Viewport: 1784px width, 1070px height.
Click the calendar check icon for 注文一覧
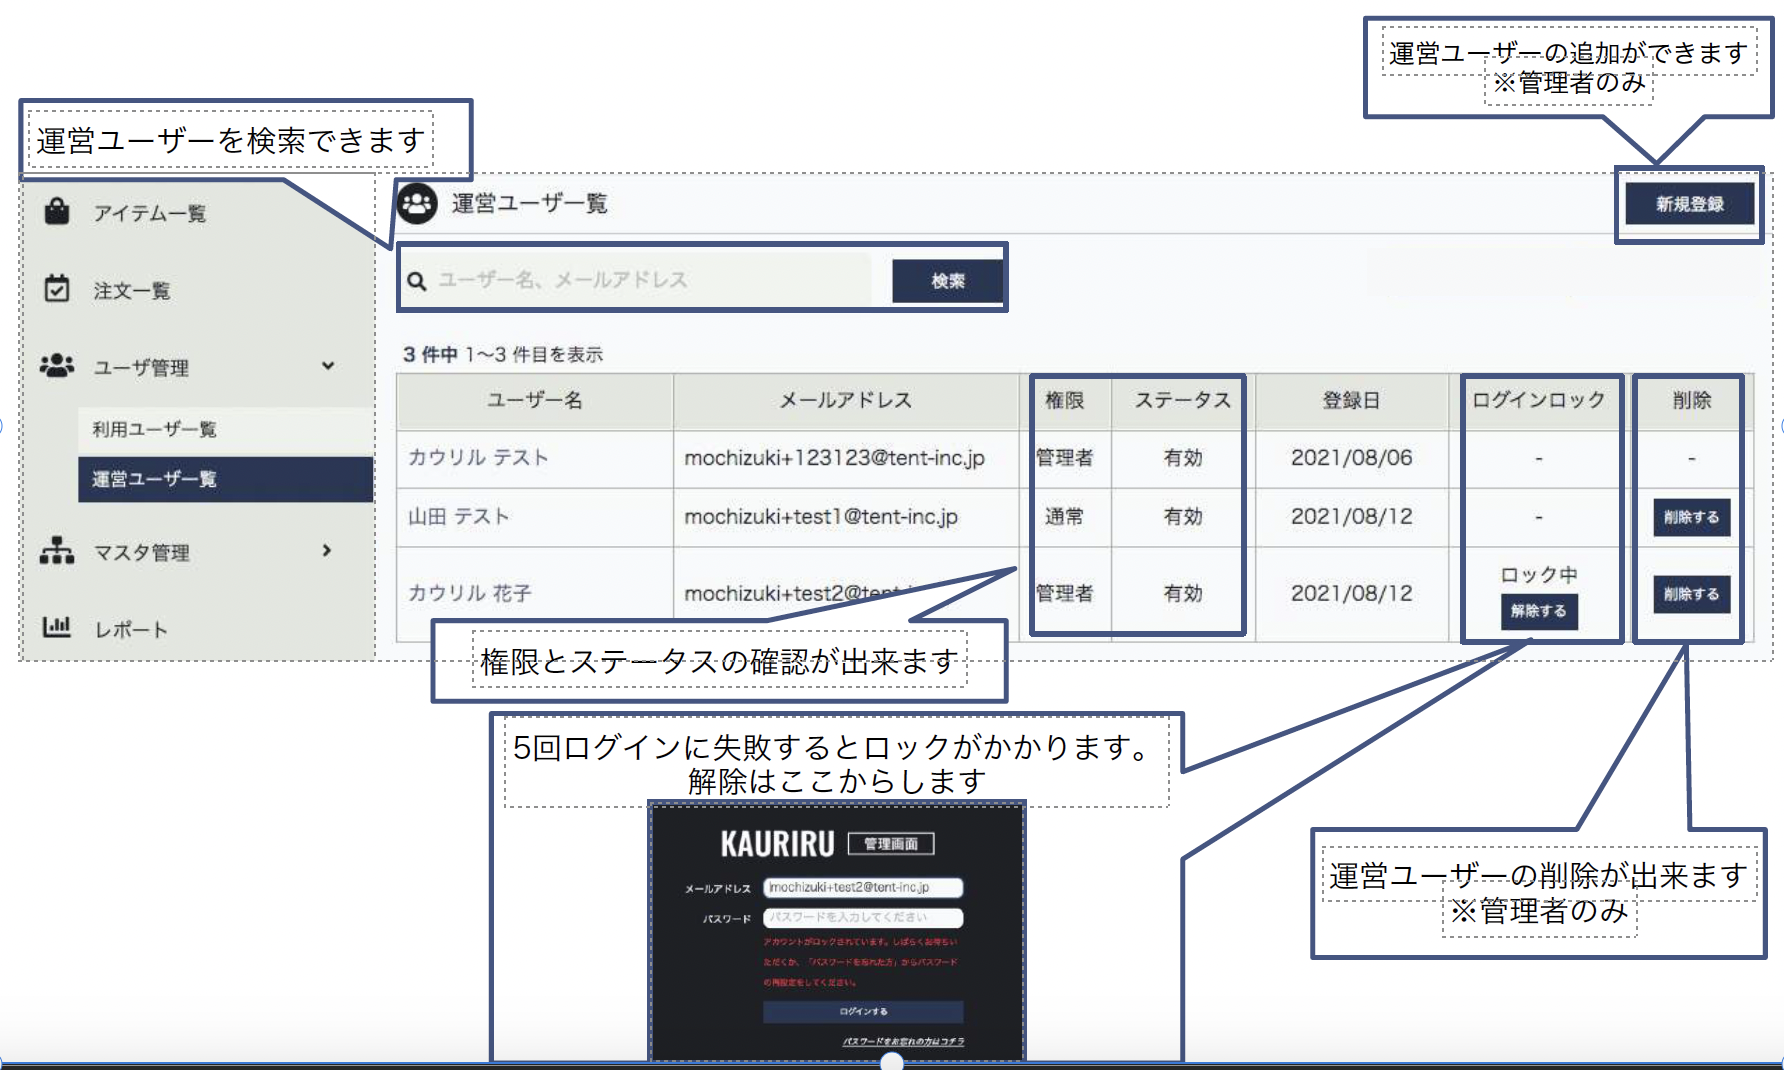[x=57, y=289]
